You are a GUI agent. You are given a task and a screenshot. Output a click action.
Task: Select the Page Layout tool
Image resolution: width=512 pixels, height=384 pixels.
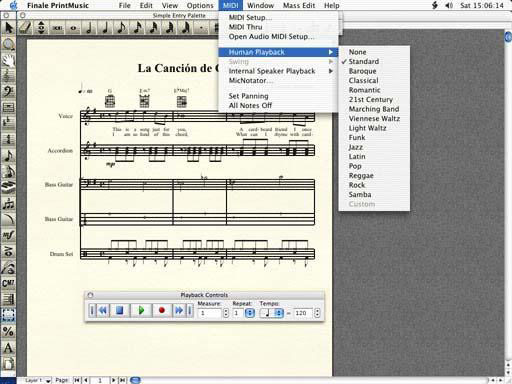8,363
